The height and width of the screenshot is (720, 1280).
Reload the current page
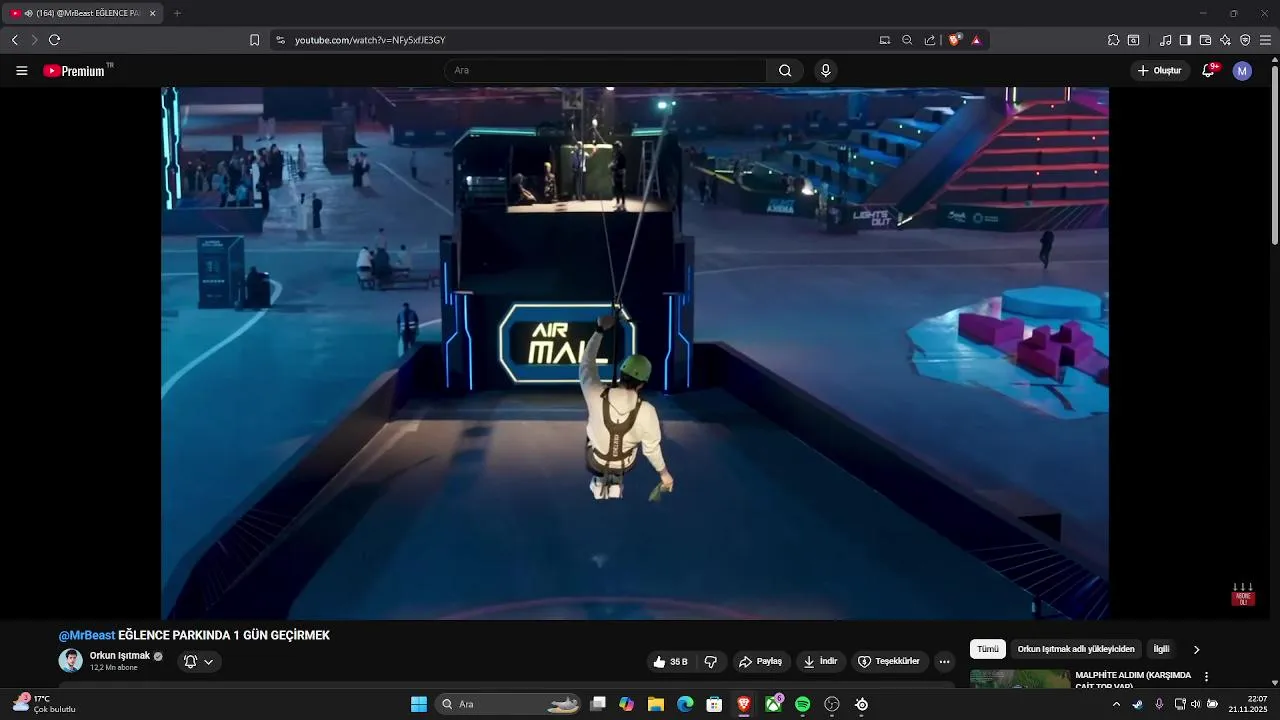[x=54, y=40]
